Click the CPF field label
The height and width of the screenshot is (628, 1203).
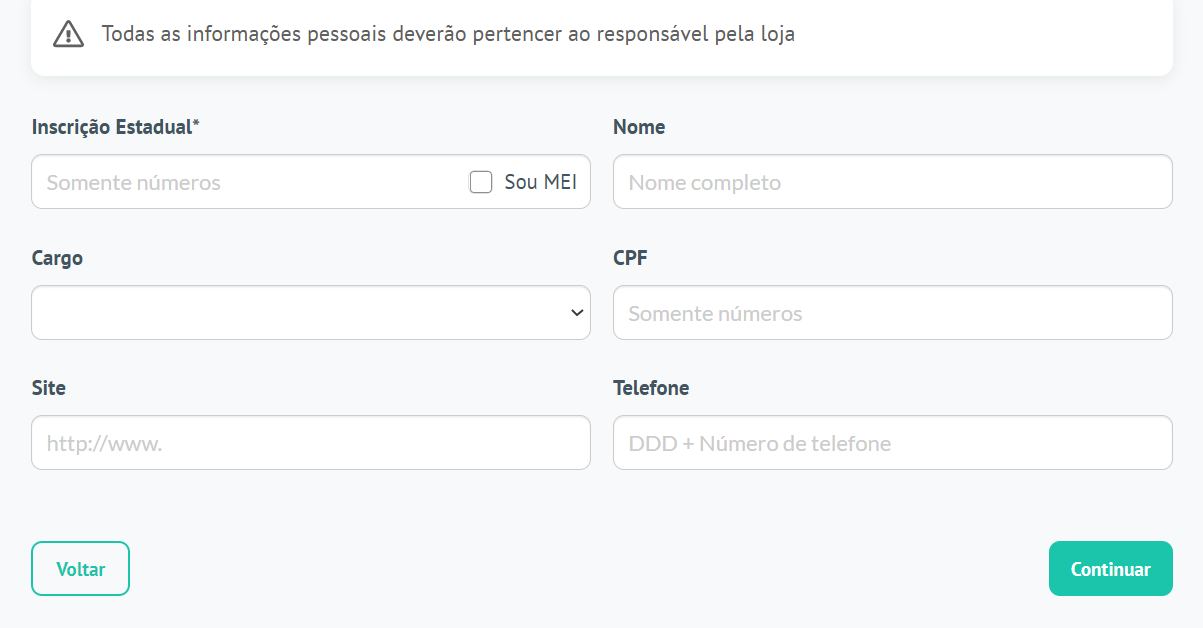(x=630, y=258)
